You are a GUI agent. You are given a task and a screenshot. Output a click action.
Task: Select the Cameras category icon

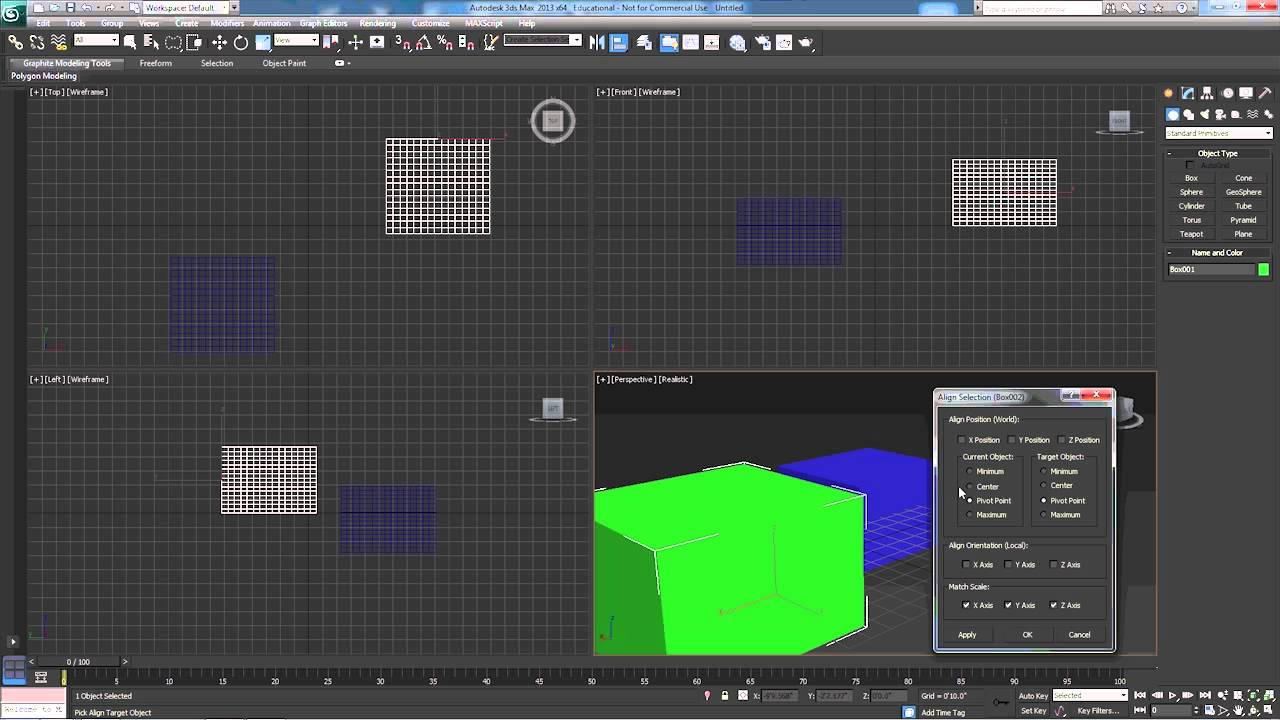1221,114
